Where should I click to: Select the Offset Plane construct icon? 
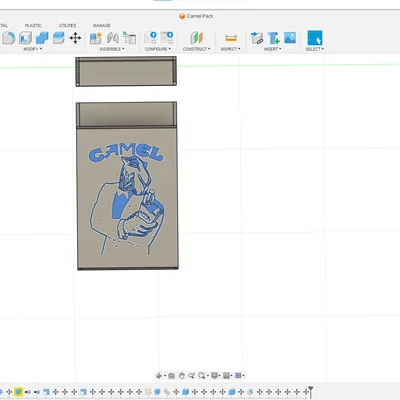(x=197, y=38)
